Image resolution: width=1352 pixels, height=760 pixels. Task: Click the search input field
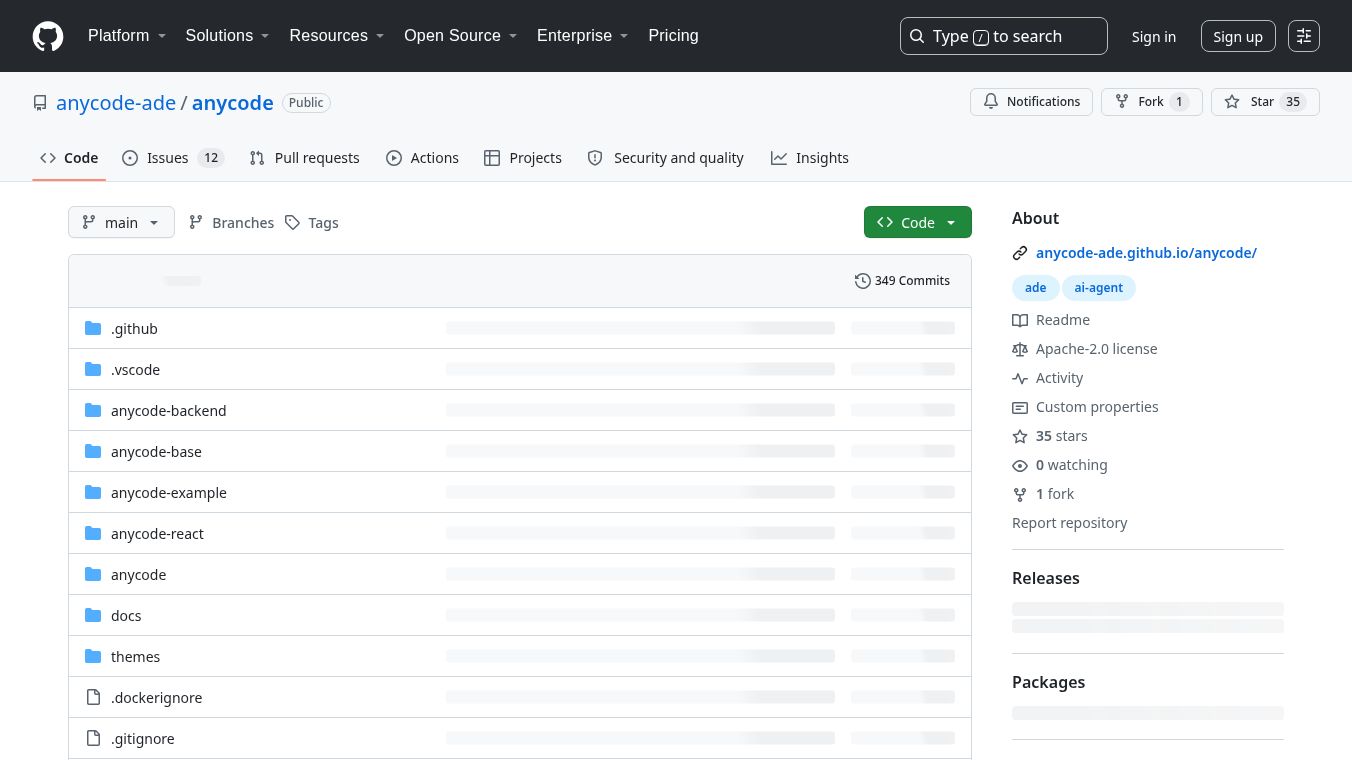(x=1004, y=36)
